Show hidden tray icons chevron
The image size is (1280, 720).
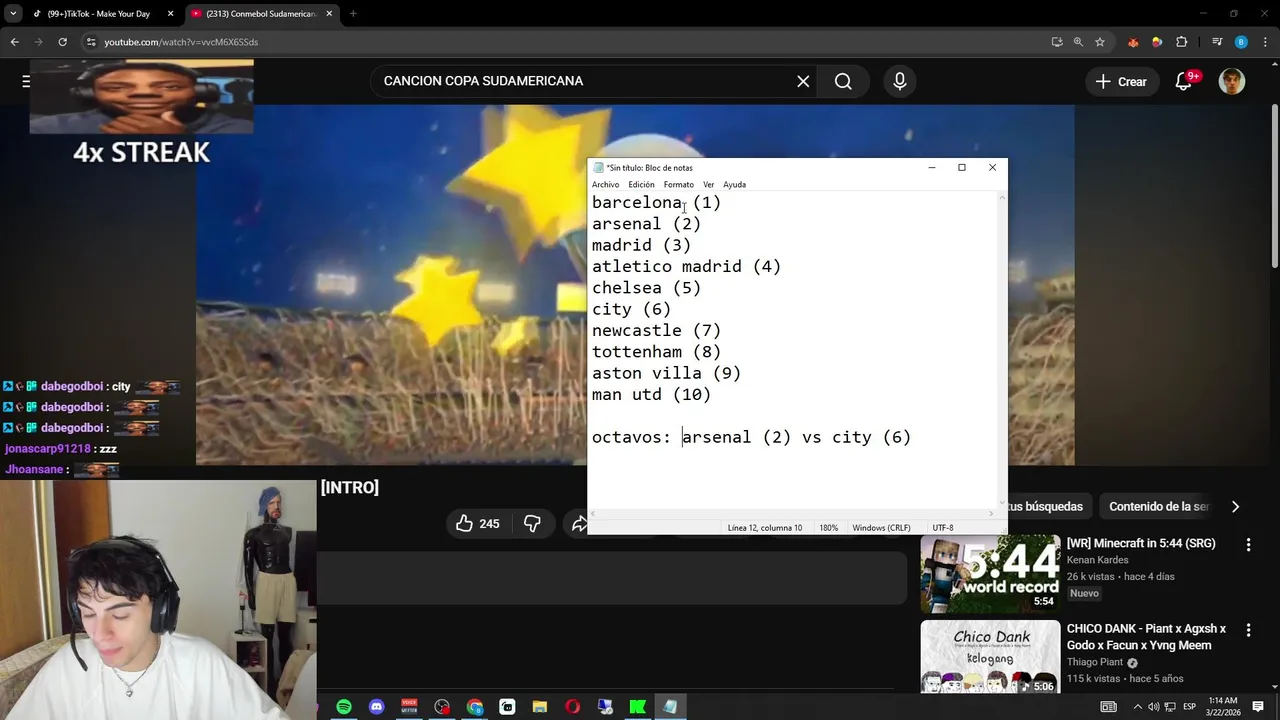(1138, 707)
